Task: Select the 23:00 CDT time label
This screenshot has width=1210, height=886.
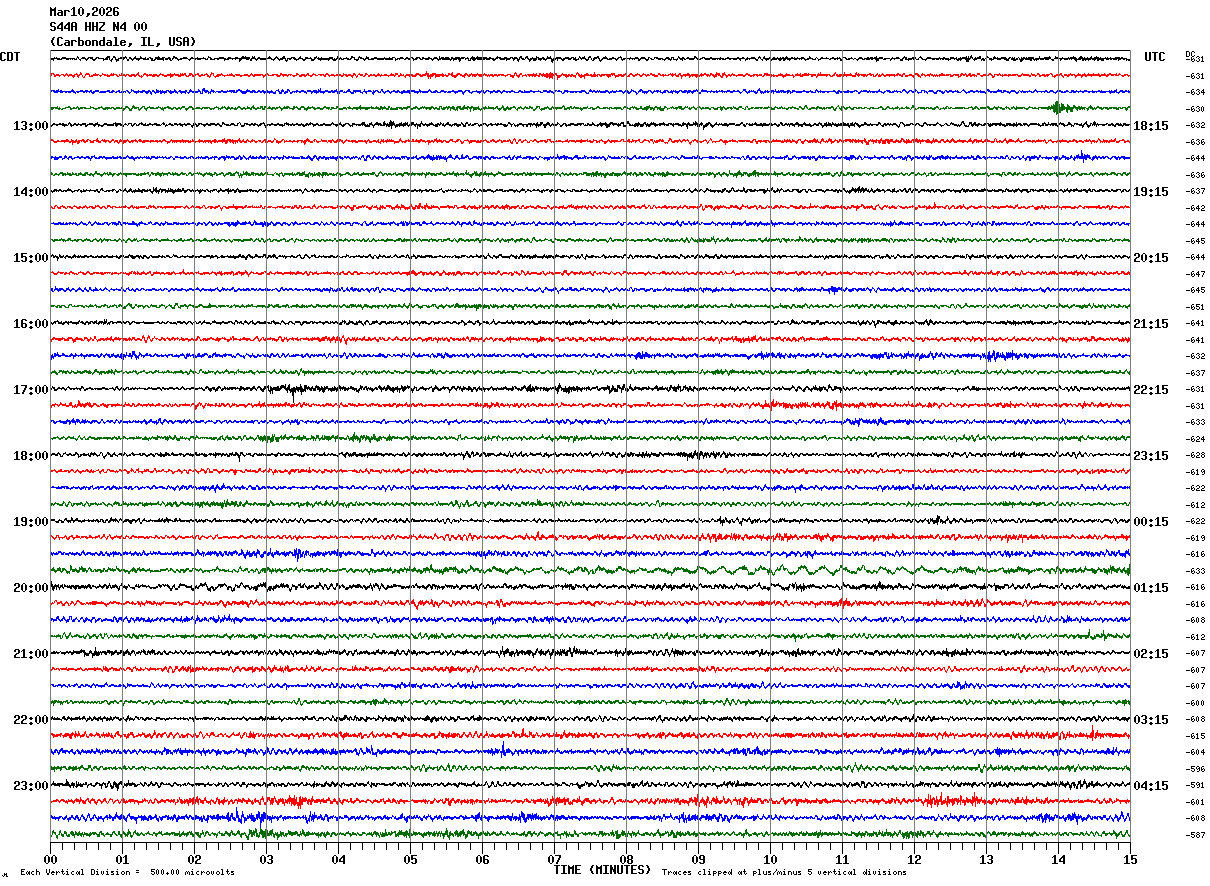Action: (x=31, y=786)
